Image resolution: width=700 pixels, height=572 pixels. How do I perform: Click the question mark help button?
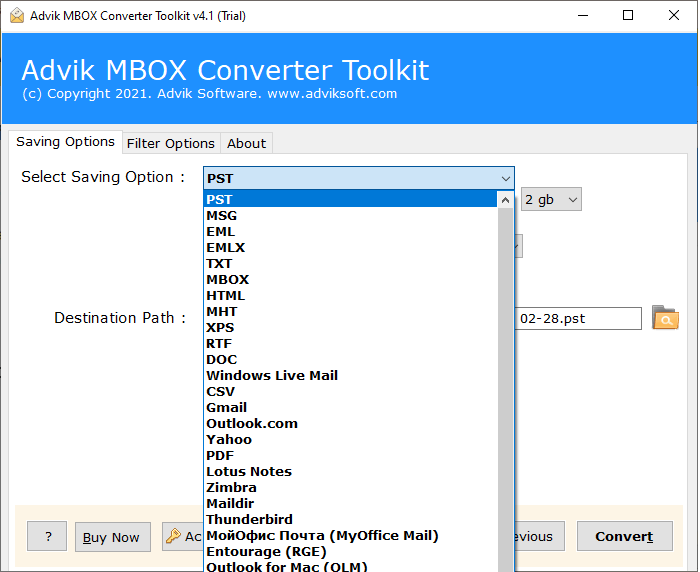47,536
